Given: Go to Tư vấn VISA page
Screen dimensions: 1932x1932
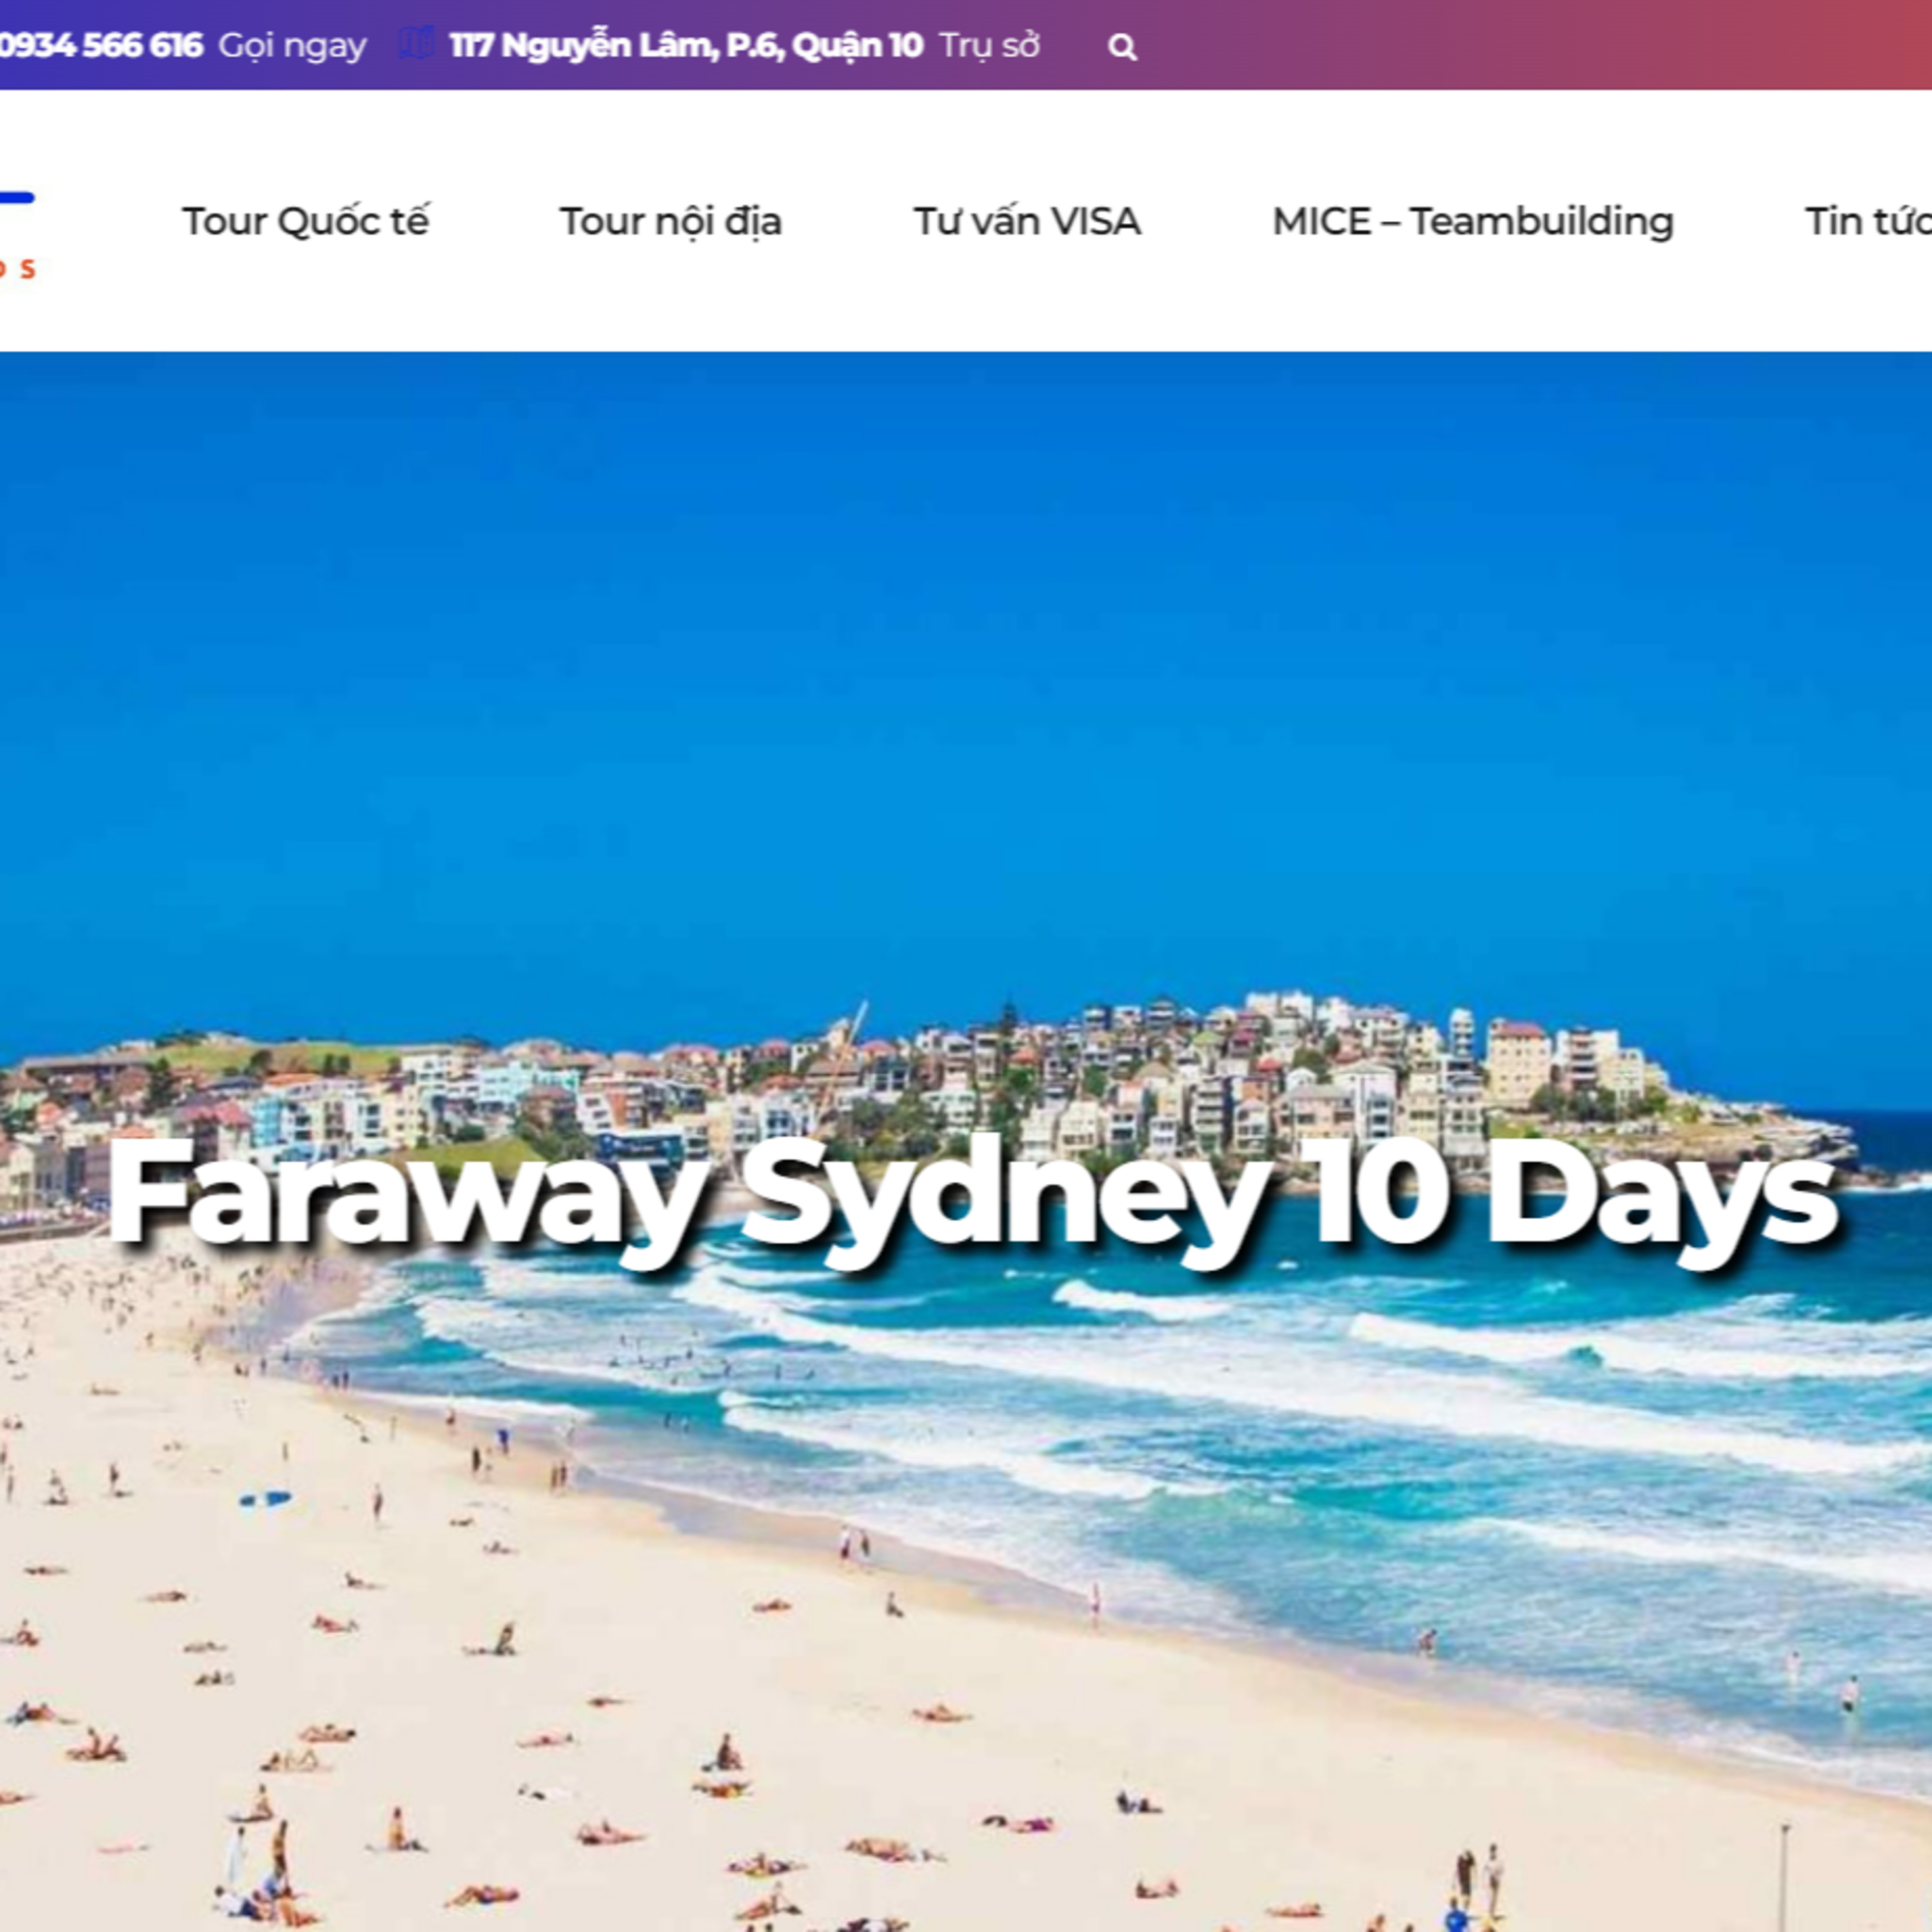Looking at the screenshot, I should (1027, 221).
